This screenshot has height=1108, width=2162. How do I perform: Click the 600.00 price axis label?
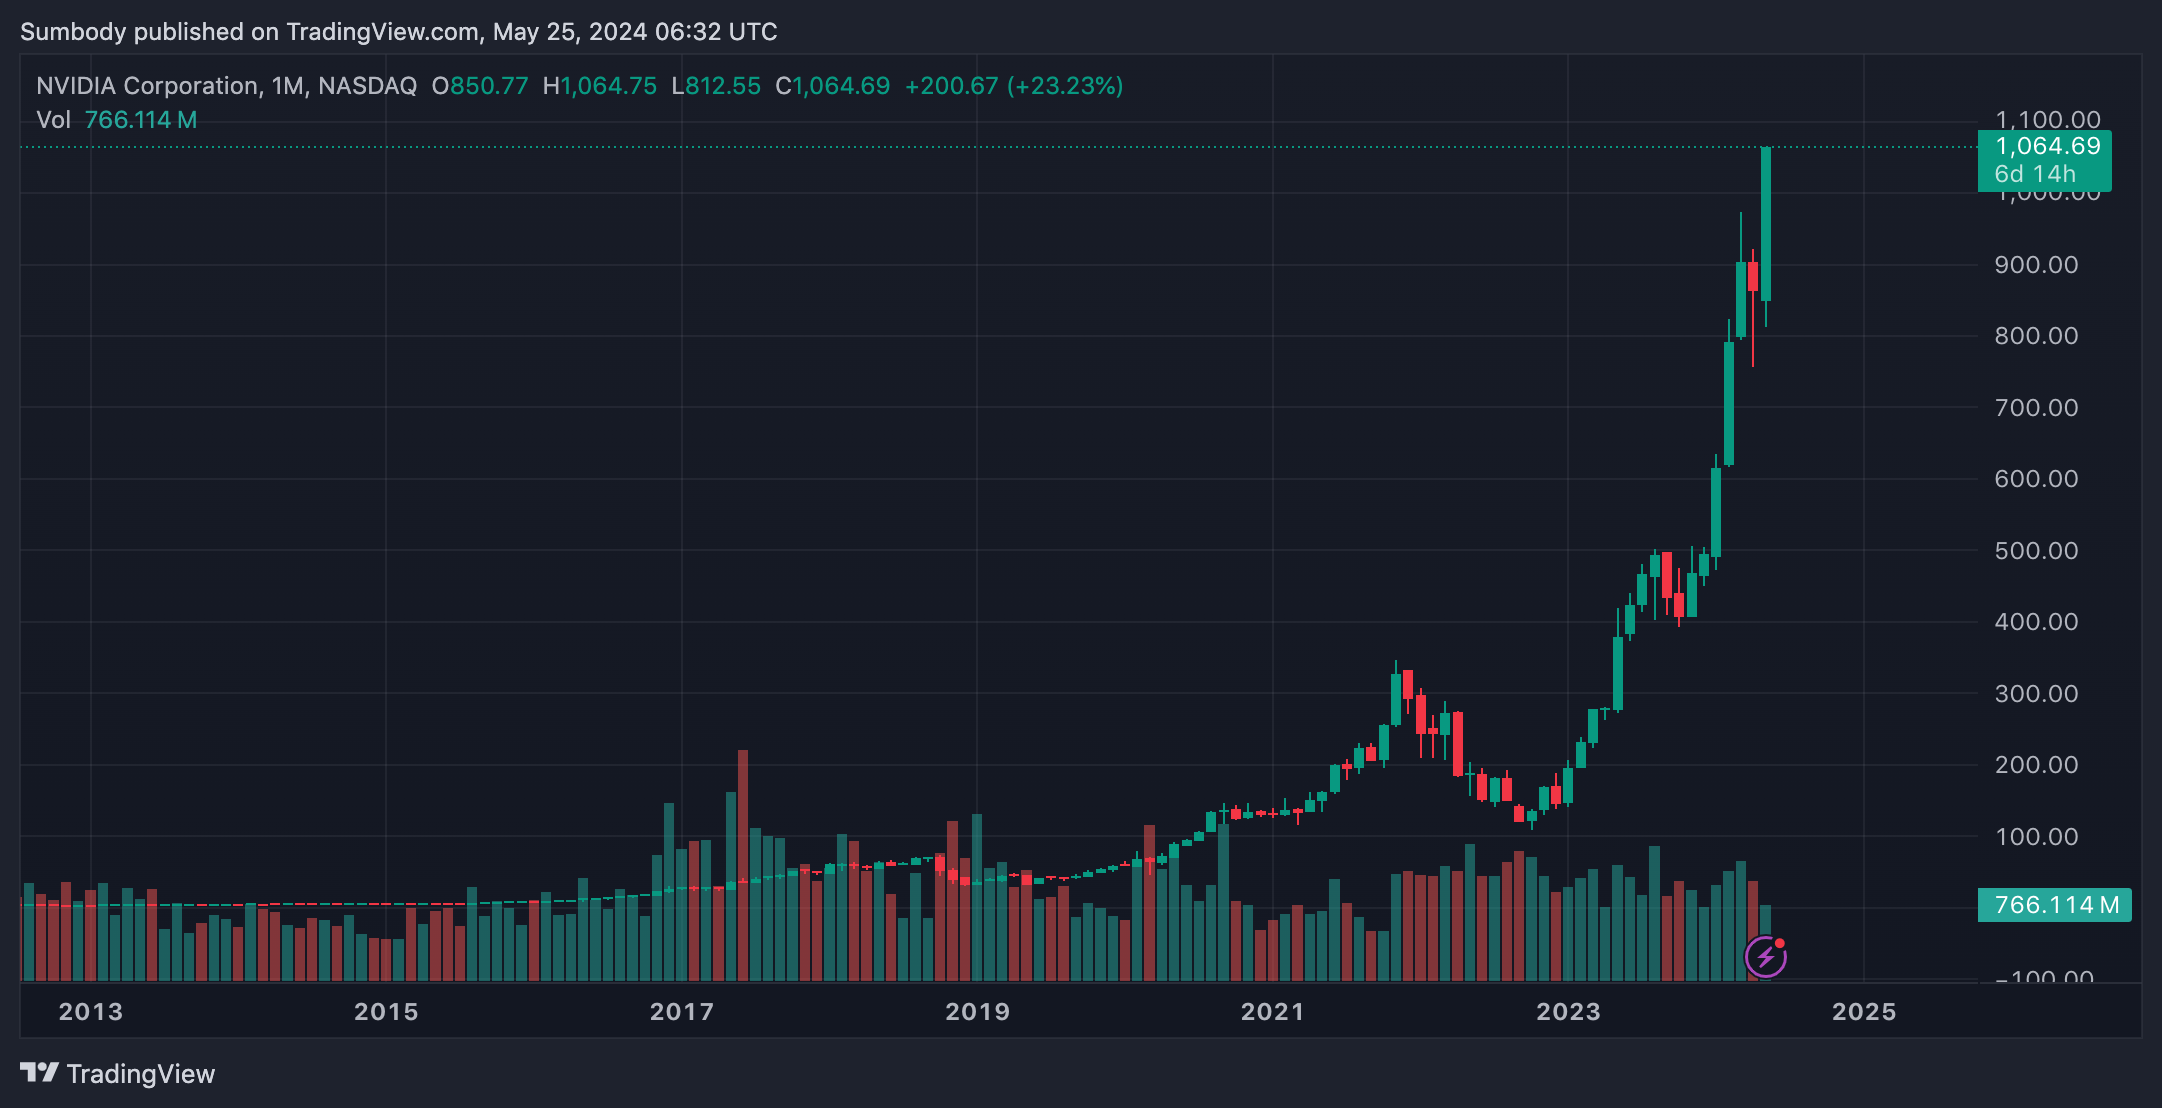pyautogui.click(x=2036, y=479)
